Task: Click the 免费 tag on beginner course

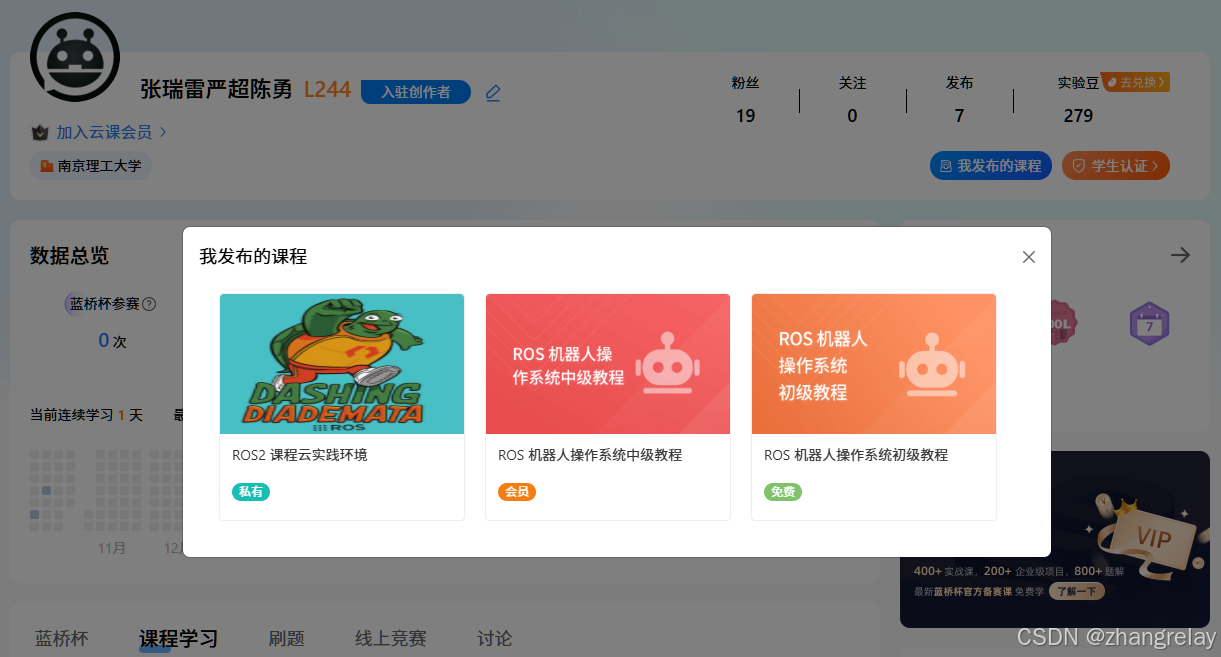Action: (x=783, y=492)
